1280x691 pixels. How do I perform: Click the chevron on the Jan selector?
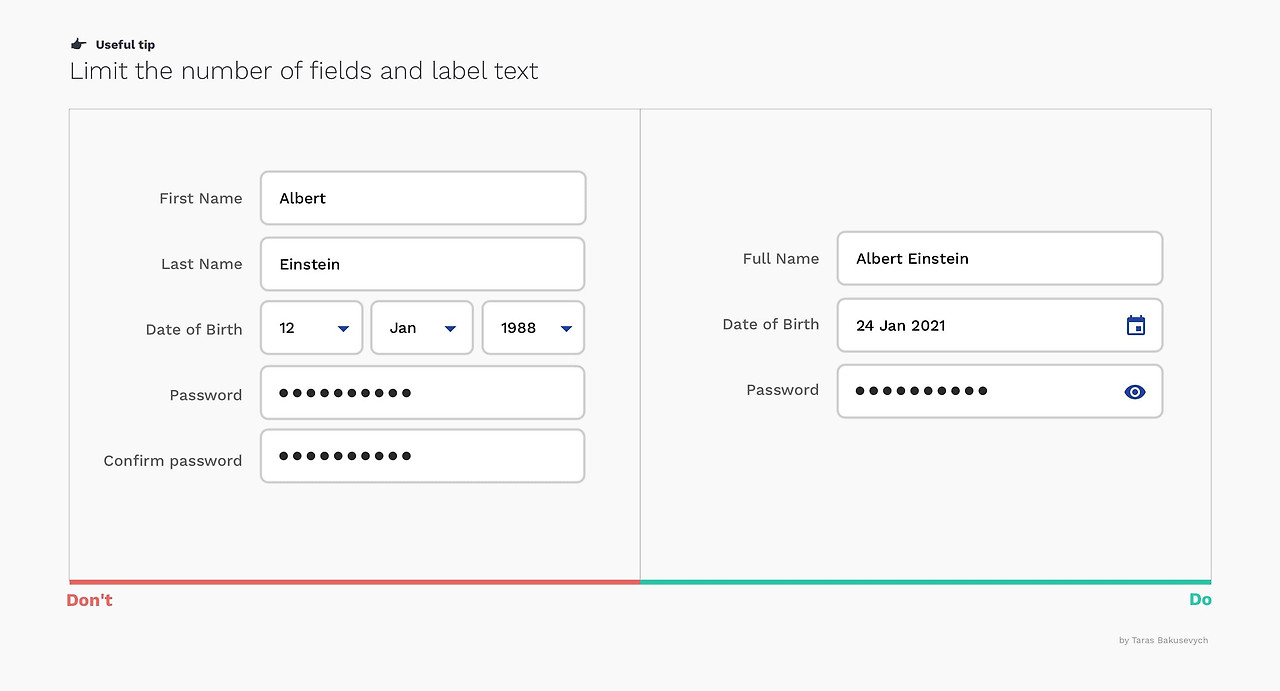click(x=452, y=327)
